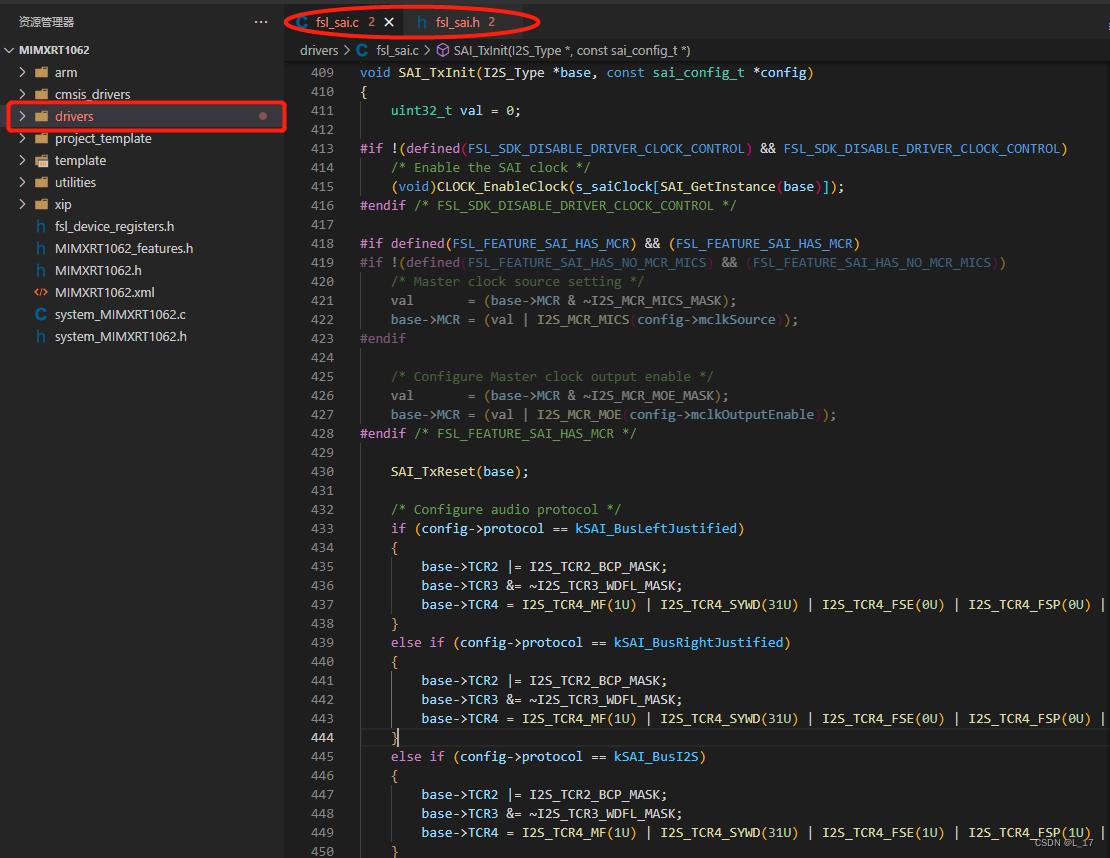1110x858 pixels.
Task: Open system_MIMXRT1062.h header file
Action: click(121, 336)
